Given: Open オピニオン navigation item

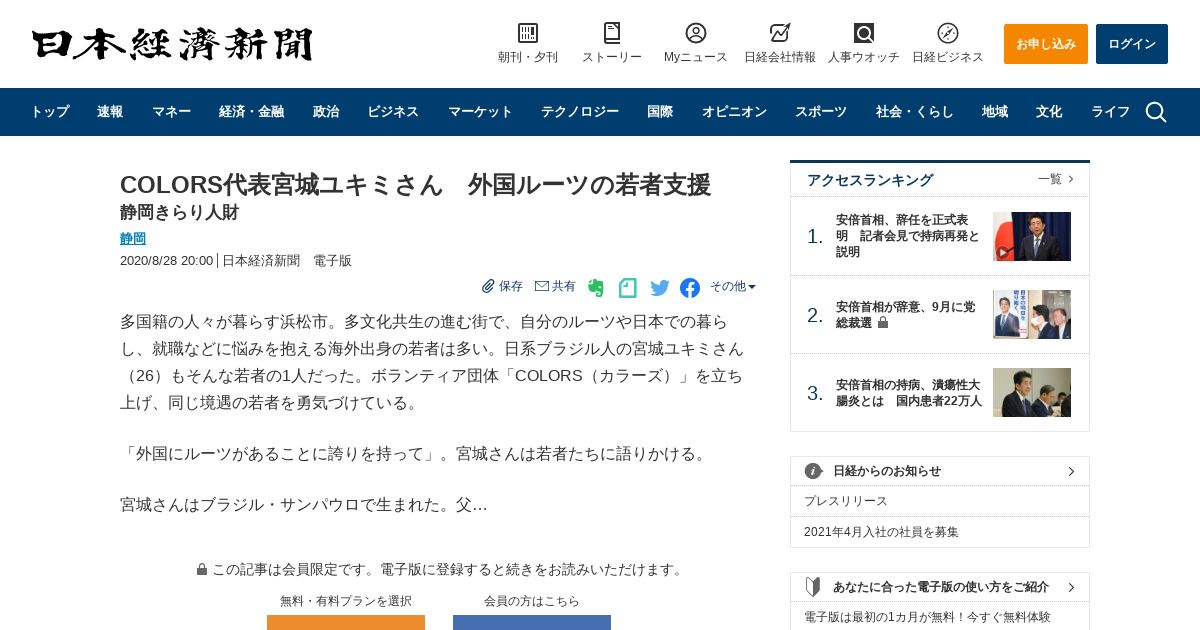Looking at the screenshot, I should [x=734, y=112].
